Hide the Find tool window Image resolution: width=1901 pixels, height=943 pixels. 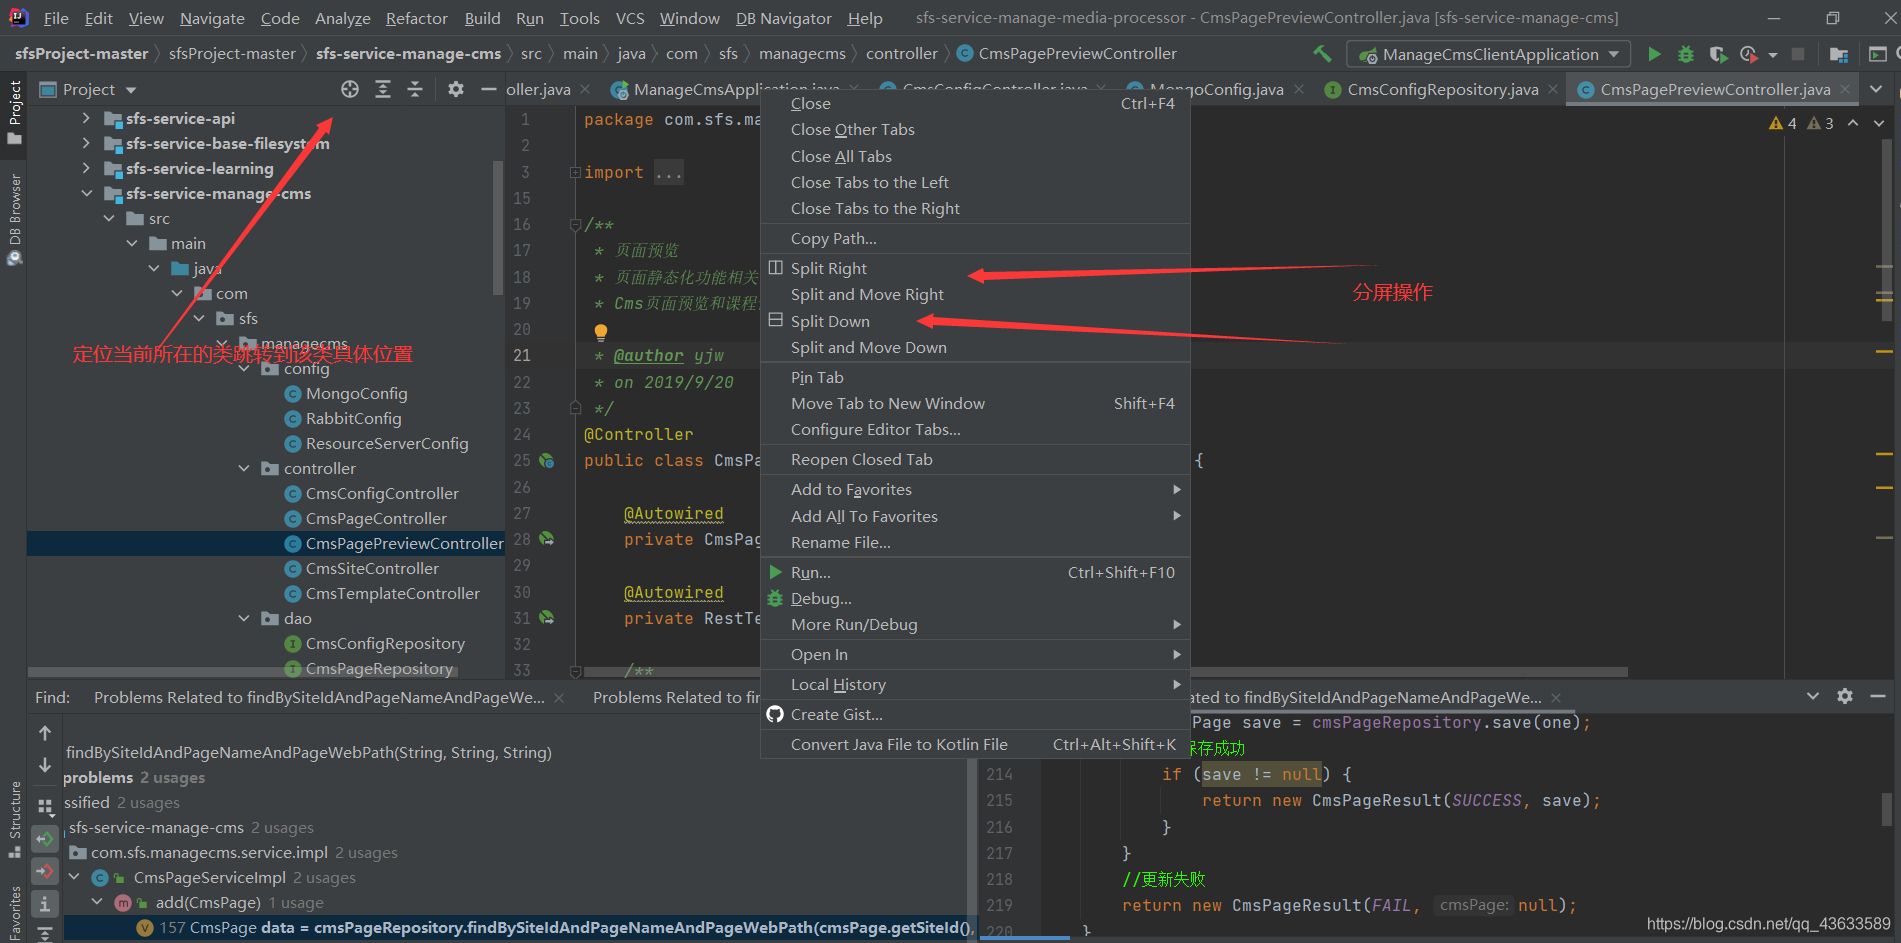pyautogui.click(x=1878, y=696)
